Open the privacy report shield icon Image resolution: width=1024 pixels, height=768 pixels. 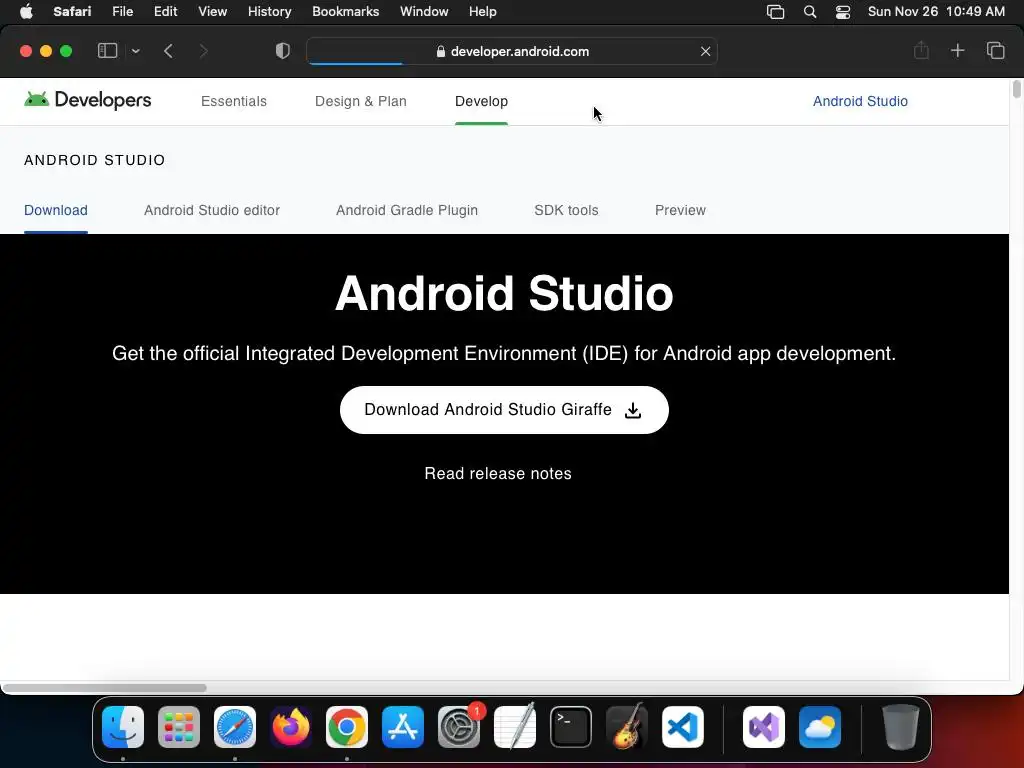pyautogui.click(x=283, y=51)
